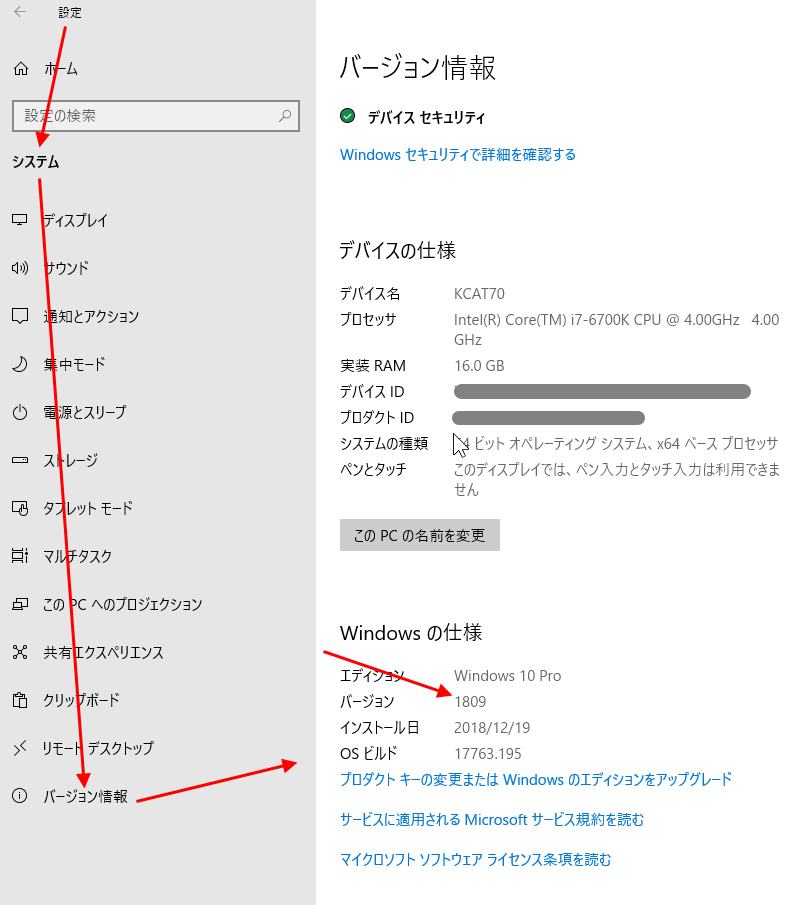
Task: Click the back arrow icon
Action: point(20,12)
